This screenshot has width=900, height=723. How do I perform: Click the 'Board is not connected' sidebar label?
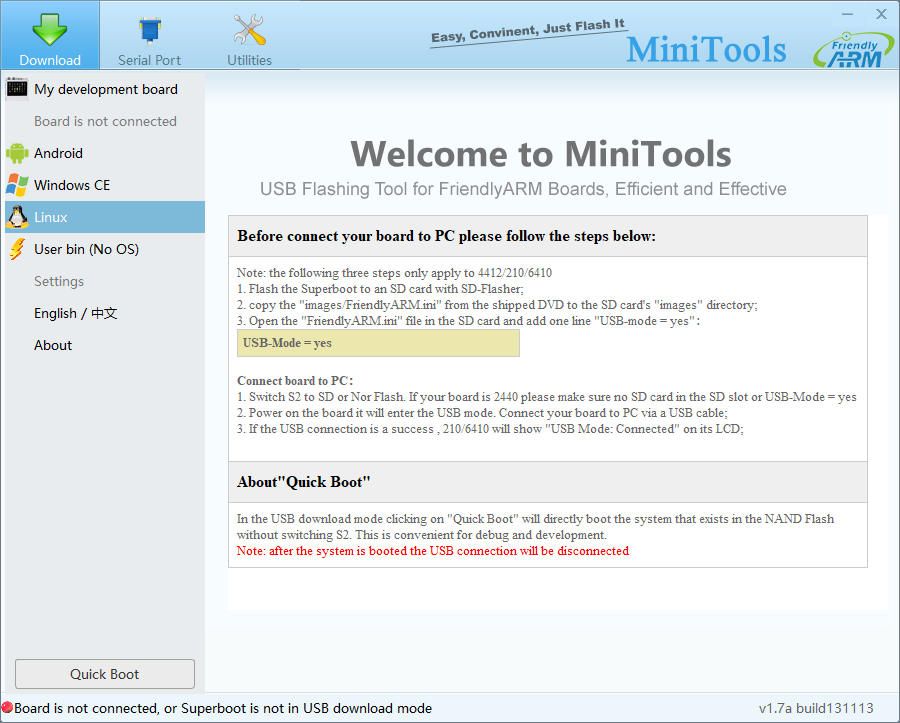click(x=105, y=121)
